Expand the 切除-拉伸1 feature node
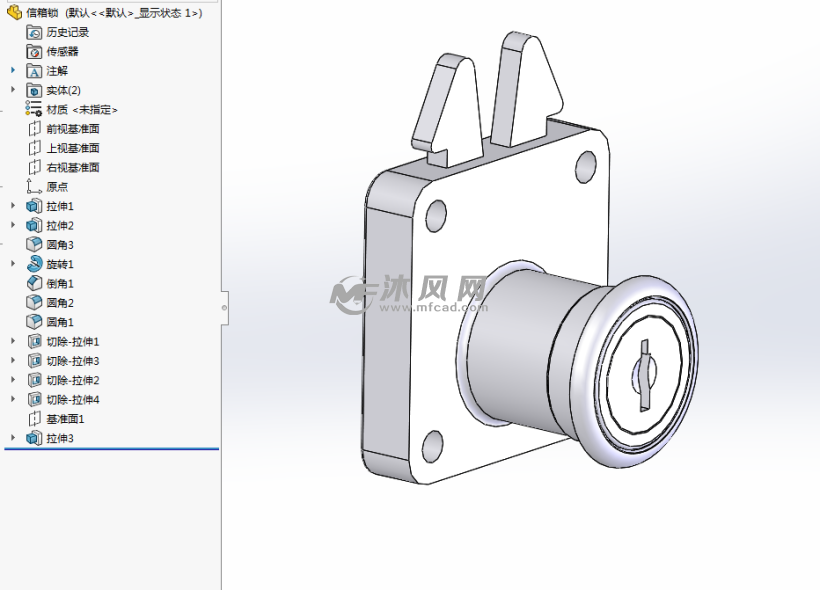Screen dimensions: 820x590 pyautogui.click(x=13, y=341)
